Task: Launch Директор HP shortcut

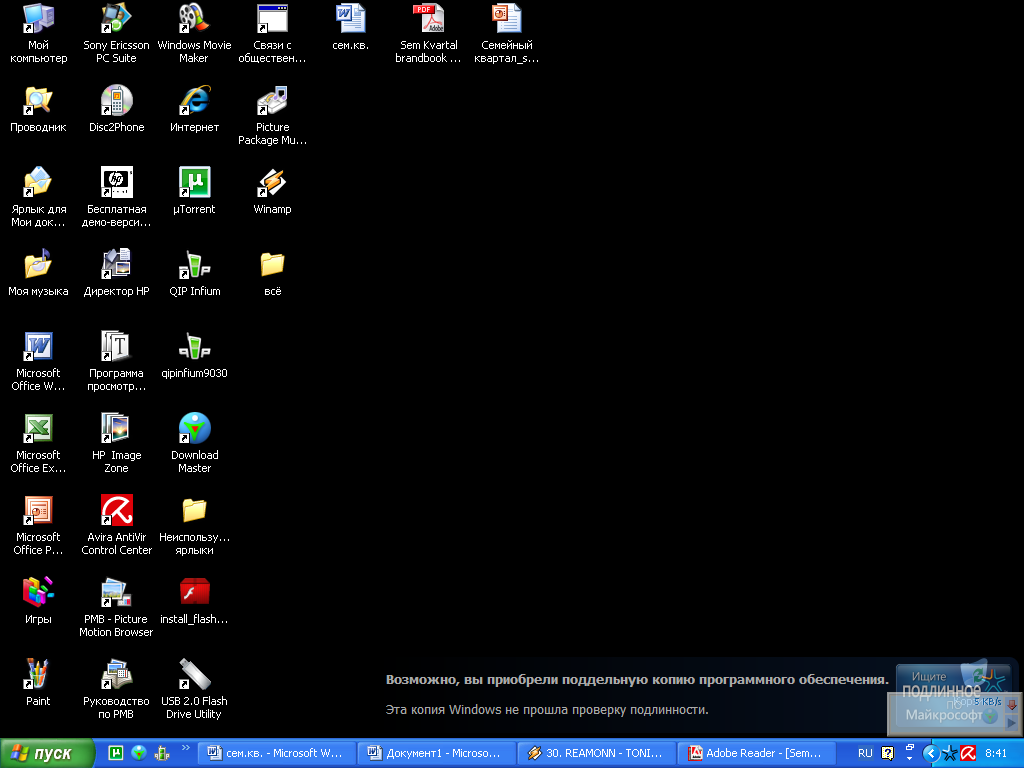Action: [116, 274]
